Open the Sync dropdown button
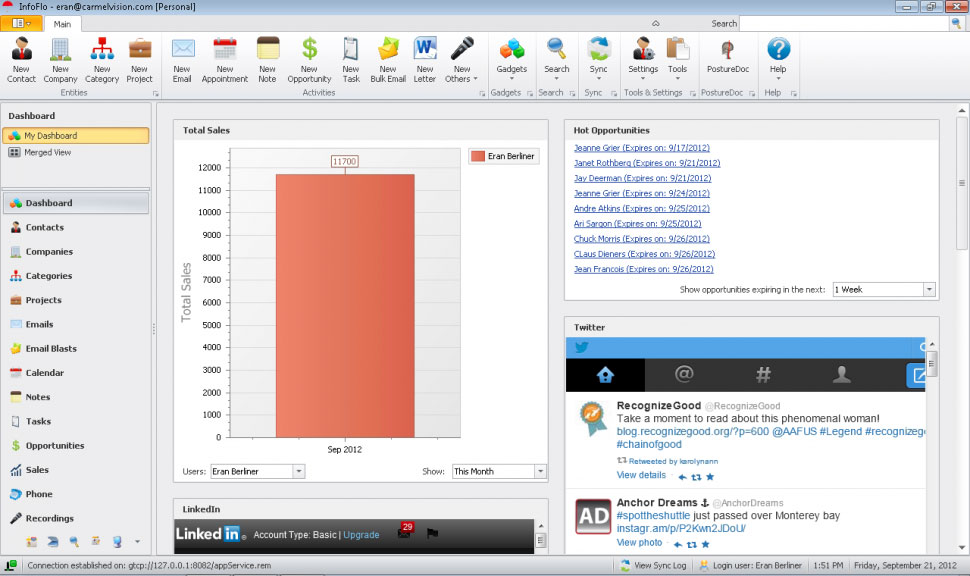 (598, 59)
